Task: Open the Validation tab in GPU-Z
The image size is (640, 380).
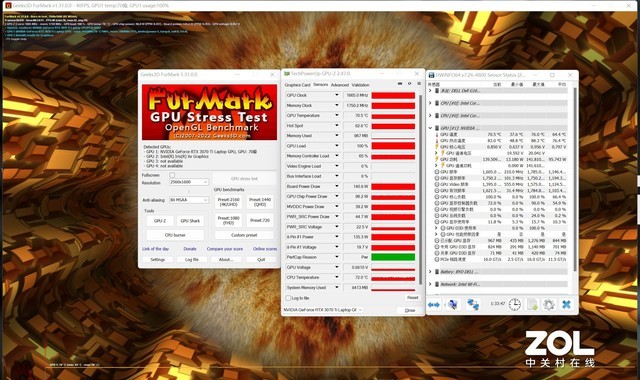Action: click(x=360, y=85)
